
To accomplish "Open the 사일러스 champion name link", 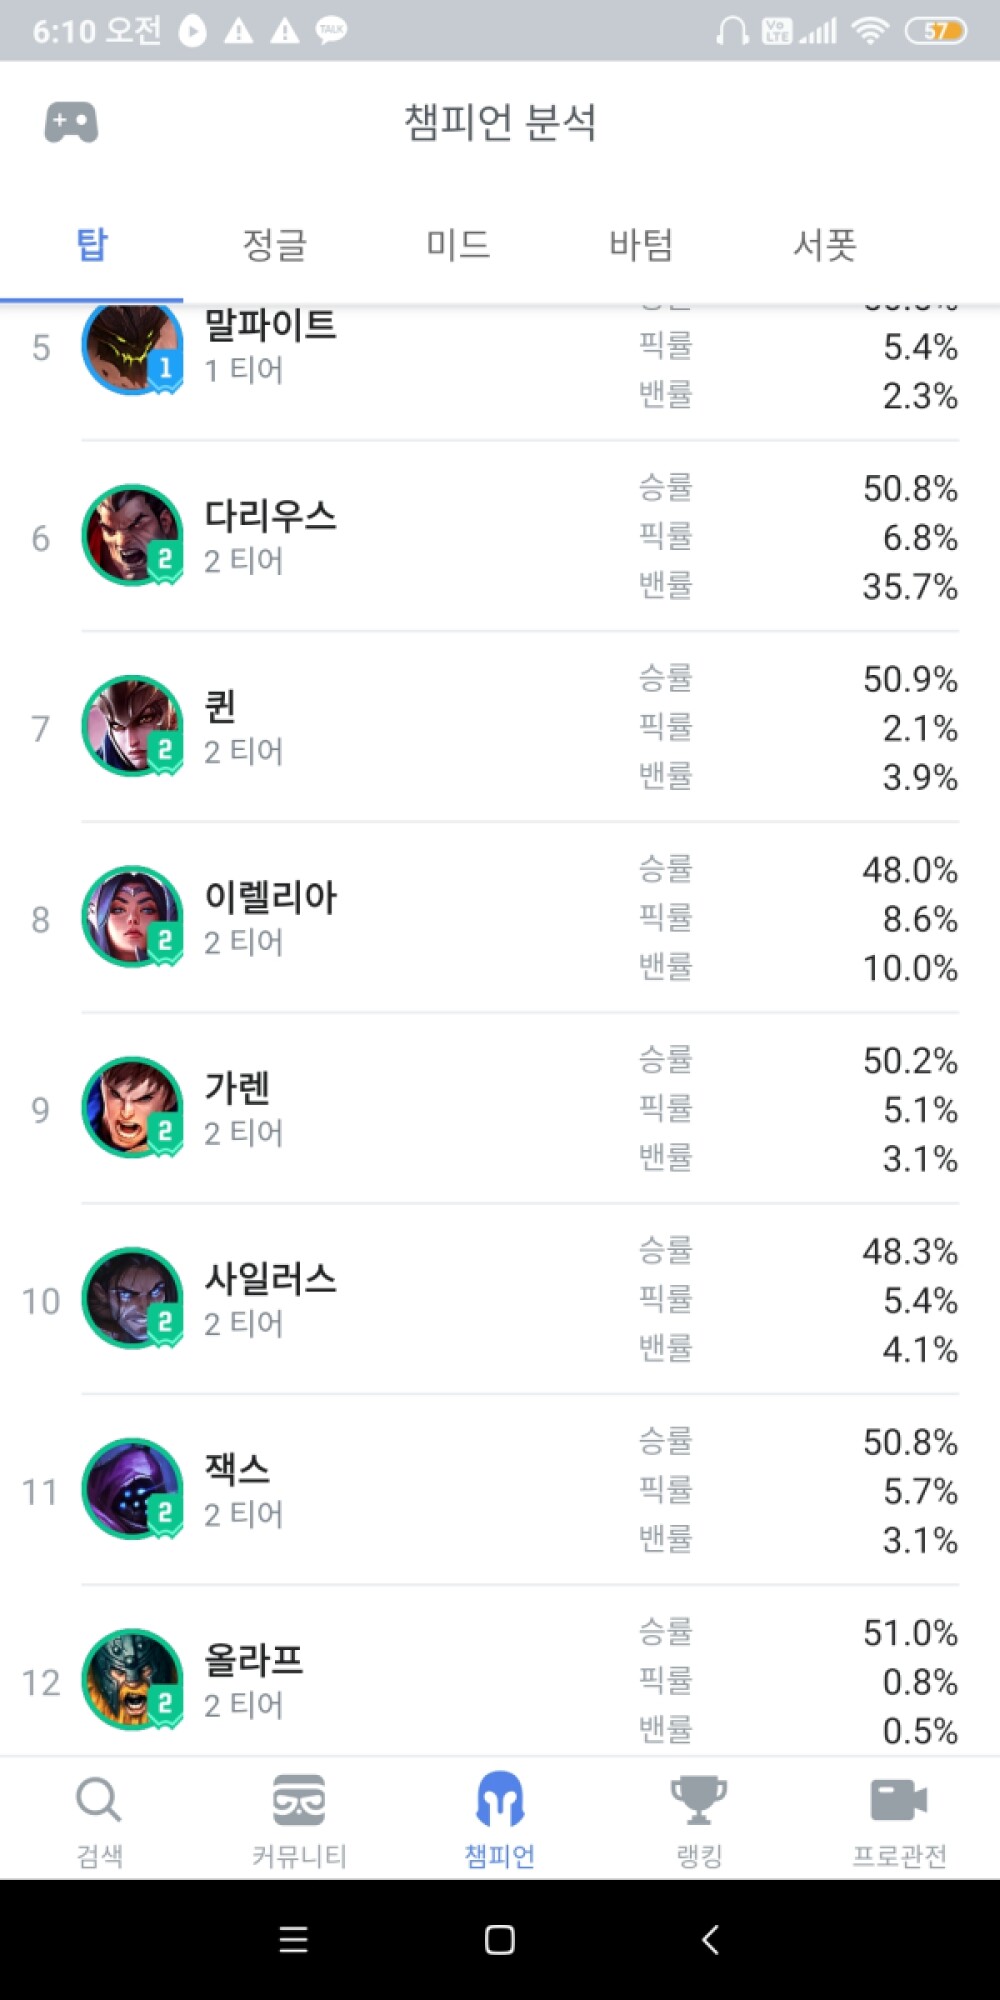I will tap(271, 1279).
